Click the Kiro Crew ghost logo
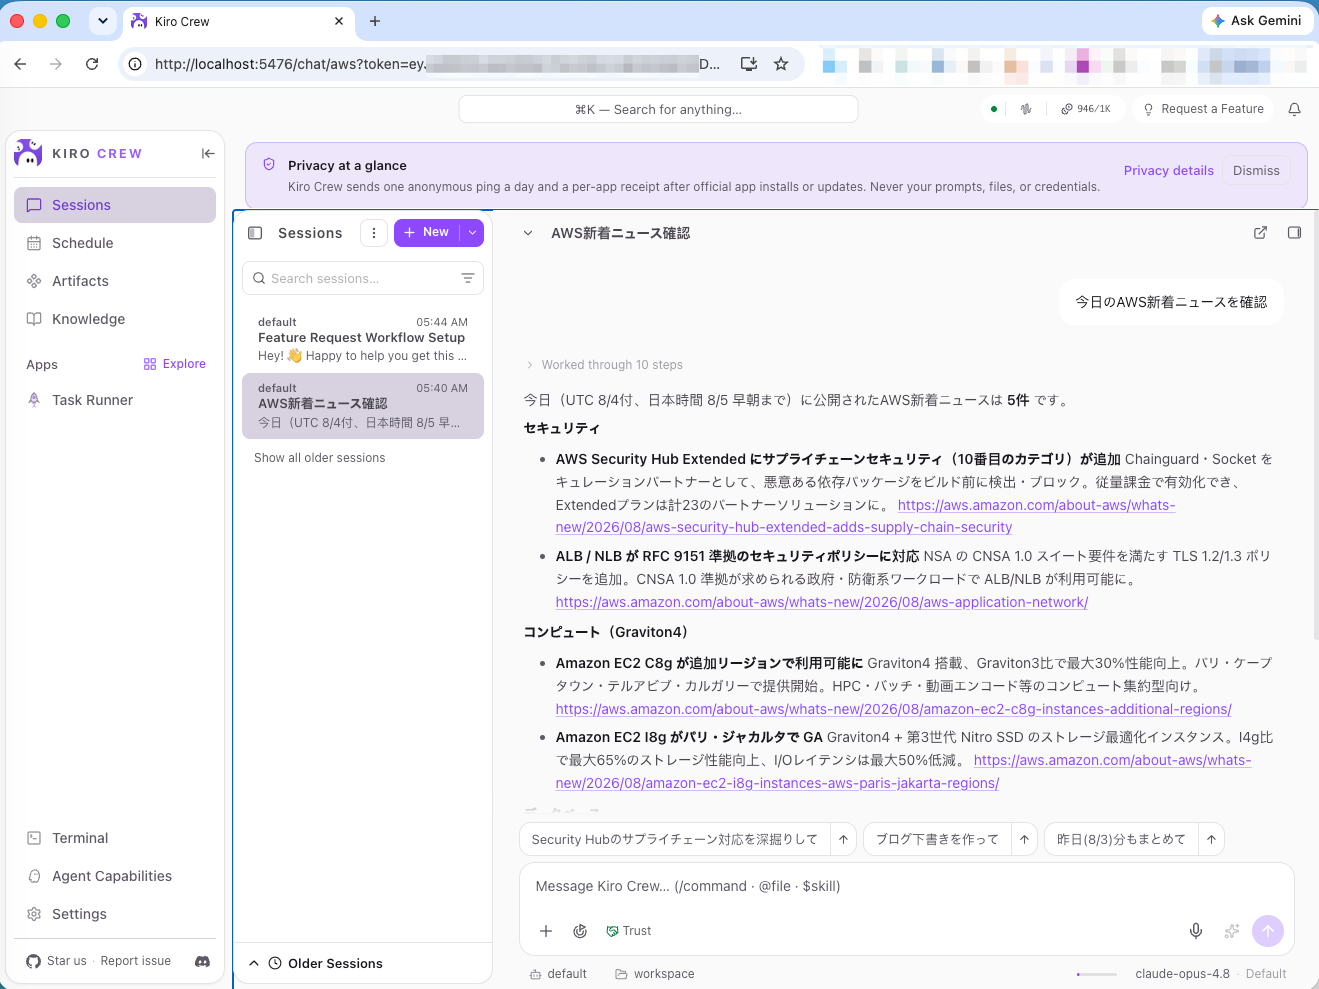 tap(28, 153)
